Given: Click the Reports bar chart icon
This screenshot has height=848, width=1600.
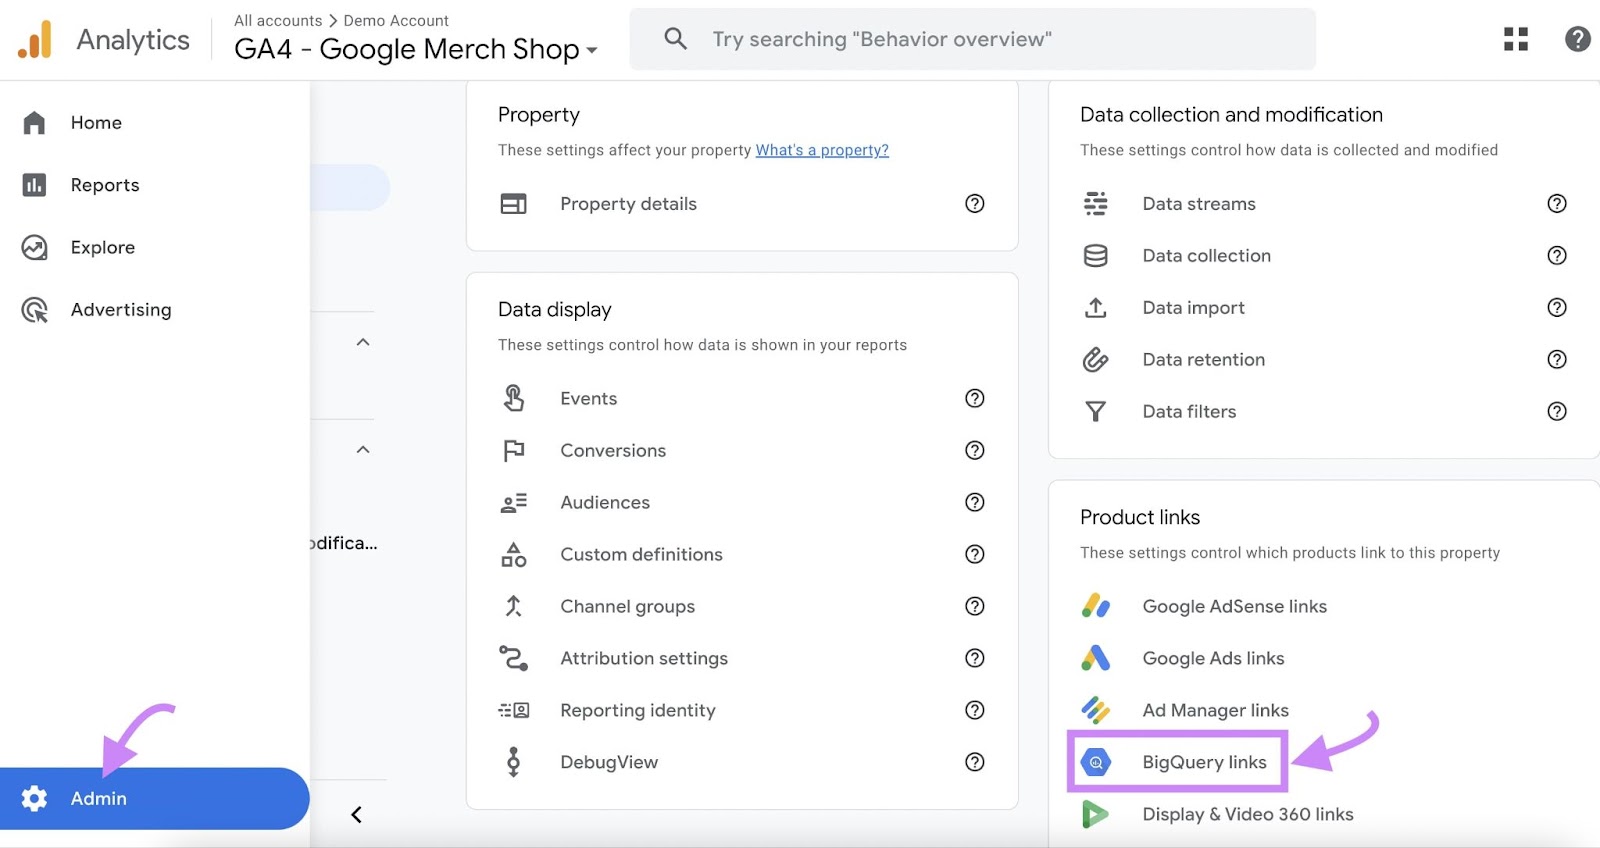Looking at the screenshot, I should coord(34,185).
